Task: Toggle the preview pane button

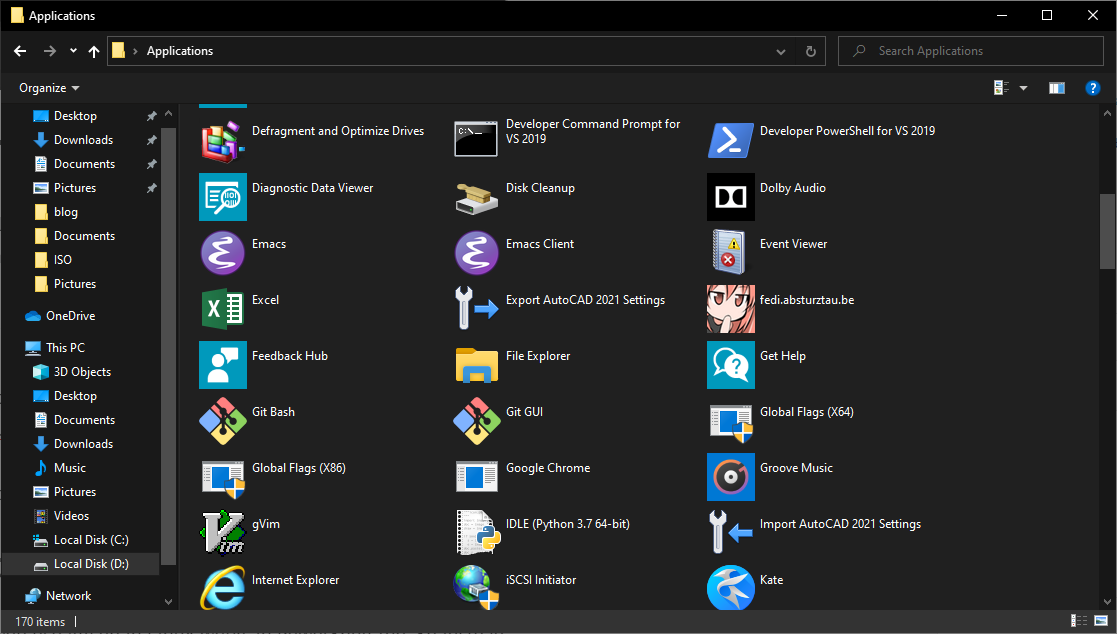Action: pos(1056,88)
